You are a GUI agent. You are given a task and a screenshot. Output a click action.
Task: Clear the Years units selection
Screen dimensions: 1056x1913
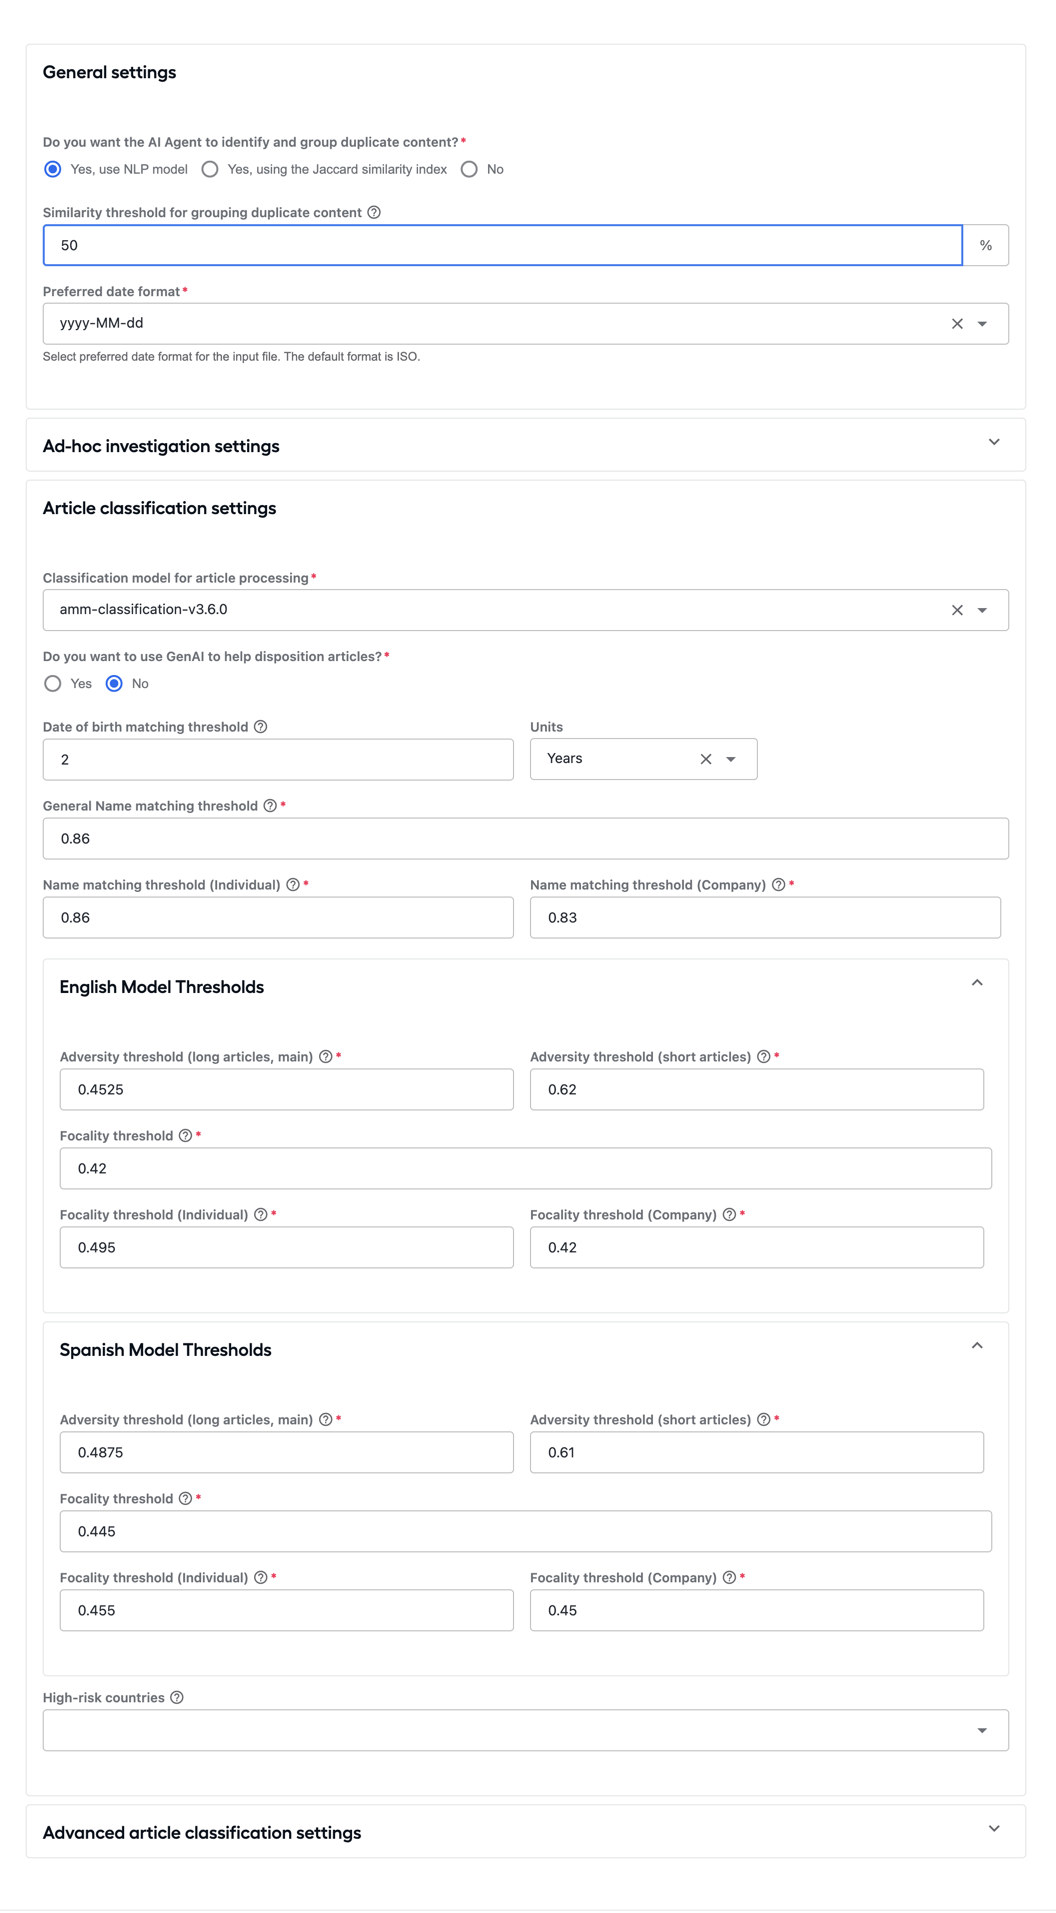tap(706, 759)
